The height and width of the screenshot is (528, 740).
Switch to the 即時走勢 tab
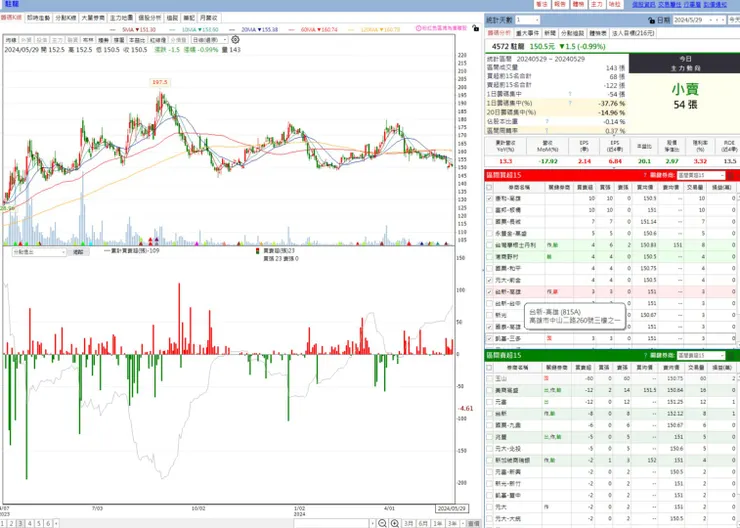(39, 17)
